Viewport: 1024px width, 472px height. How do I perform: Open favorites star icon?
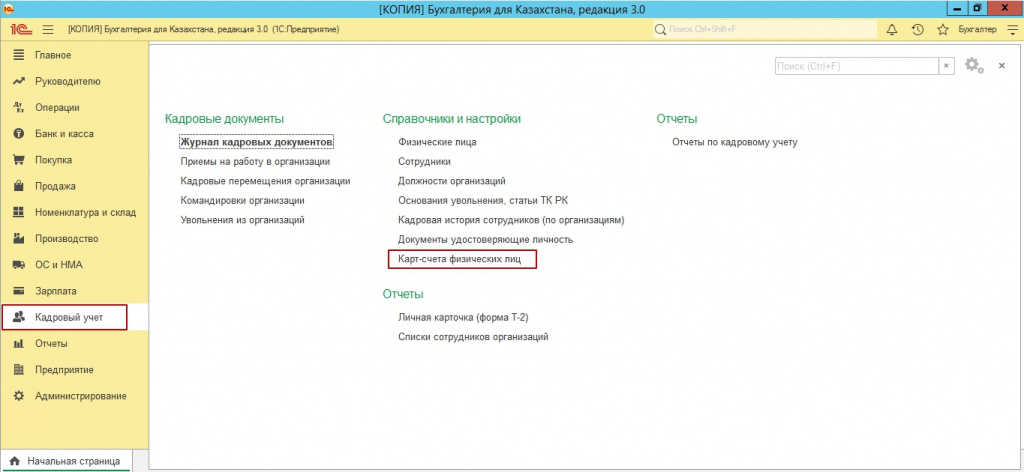pos(942,29)
